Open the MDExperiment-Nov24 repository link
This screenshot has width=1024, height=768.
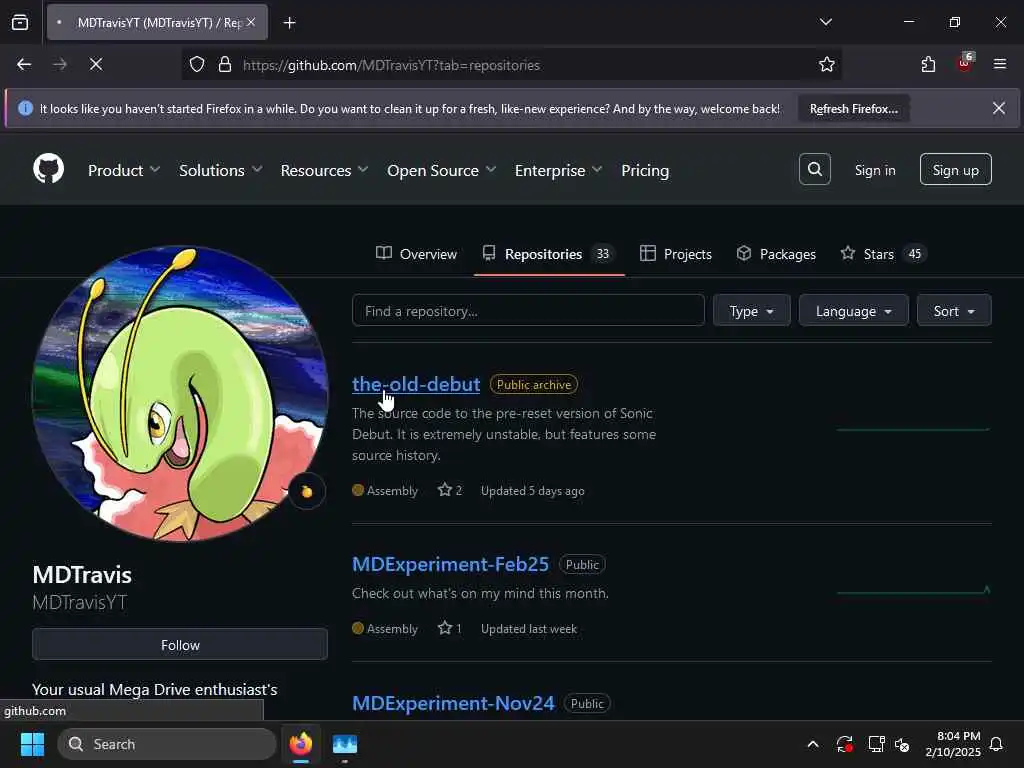(453, 703)
